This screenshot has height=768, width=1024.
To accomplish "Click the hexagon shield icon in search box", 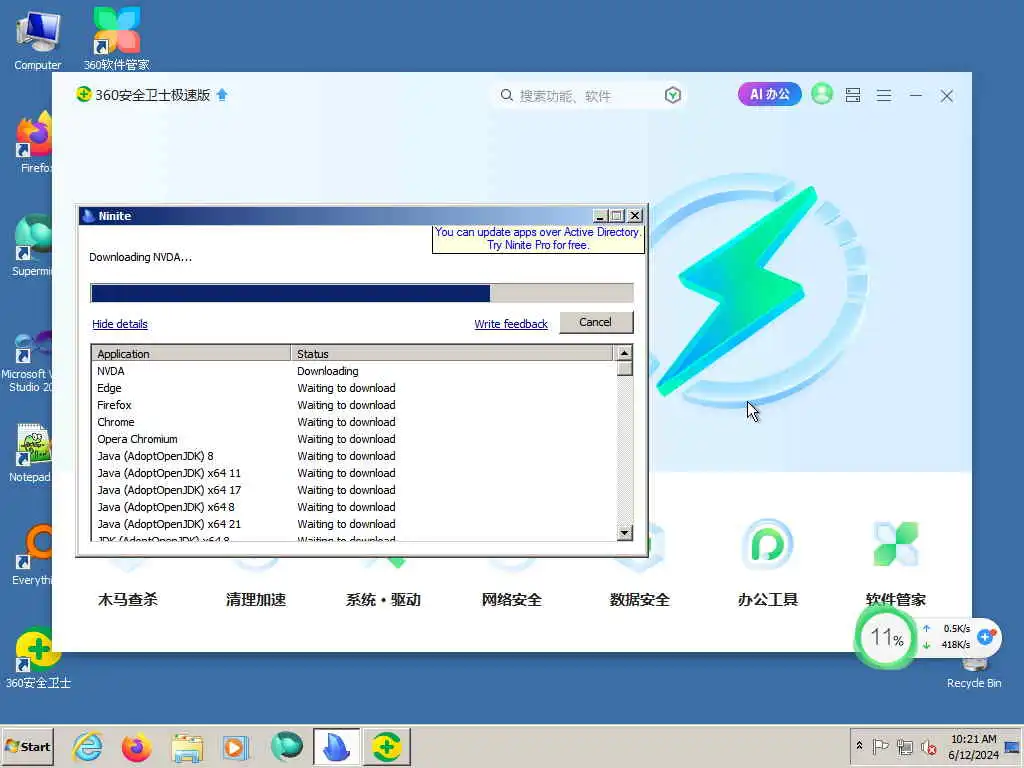I will click(x=673, y=95).
